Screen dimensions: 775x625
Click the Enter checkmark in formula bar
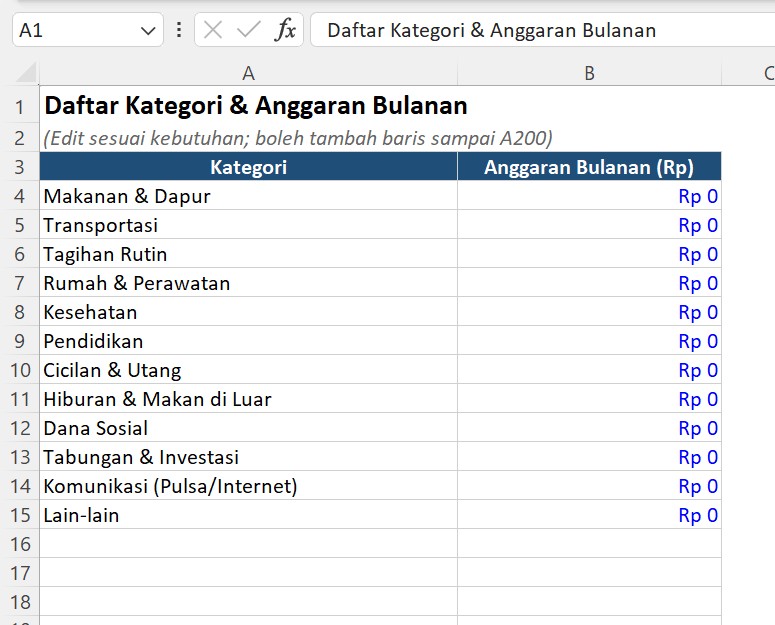coord(248,30)
